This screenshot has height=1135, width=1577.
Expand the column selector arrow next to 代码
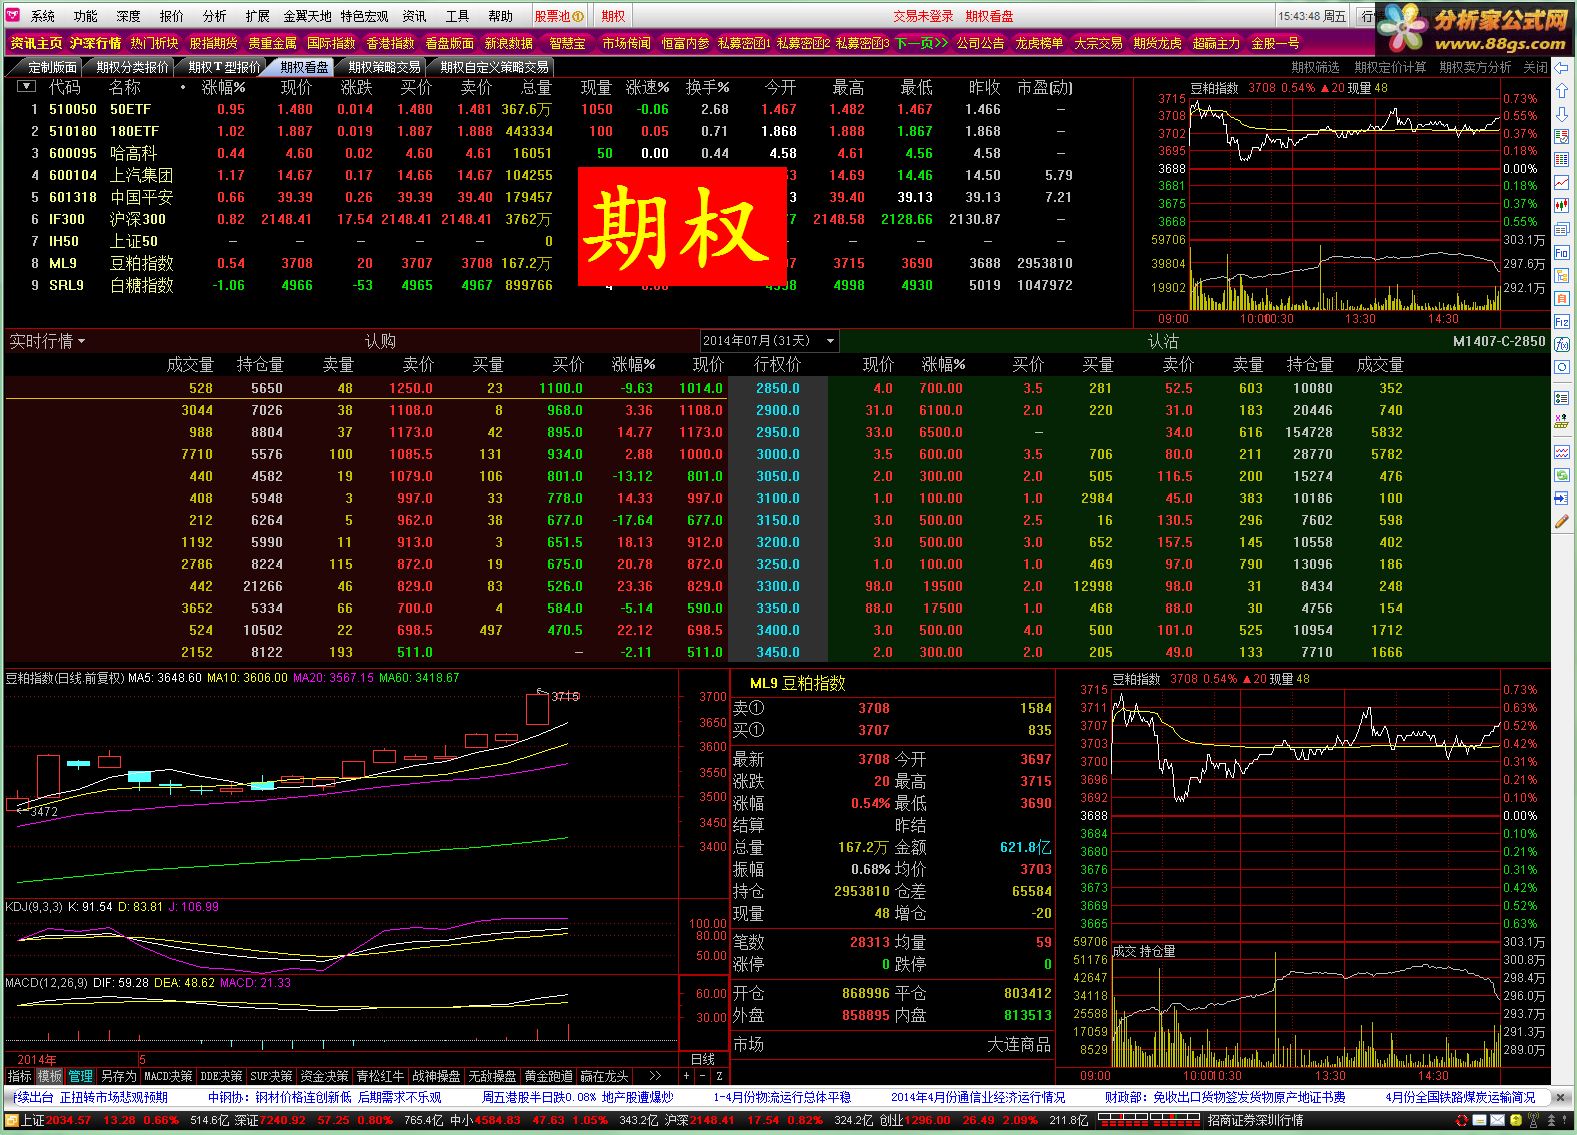(x=27, y=87)
